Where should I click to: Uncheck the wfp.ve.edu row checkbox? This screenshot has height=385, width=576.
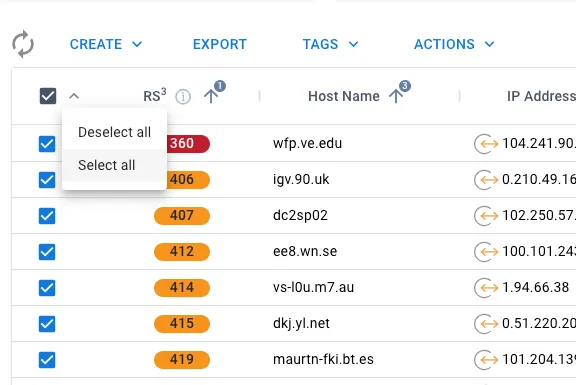pos(47,144)
